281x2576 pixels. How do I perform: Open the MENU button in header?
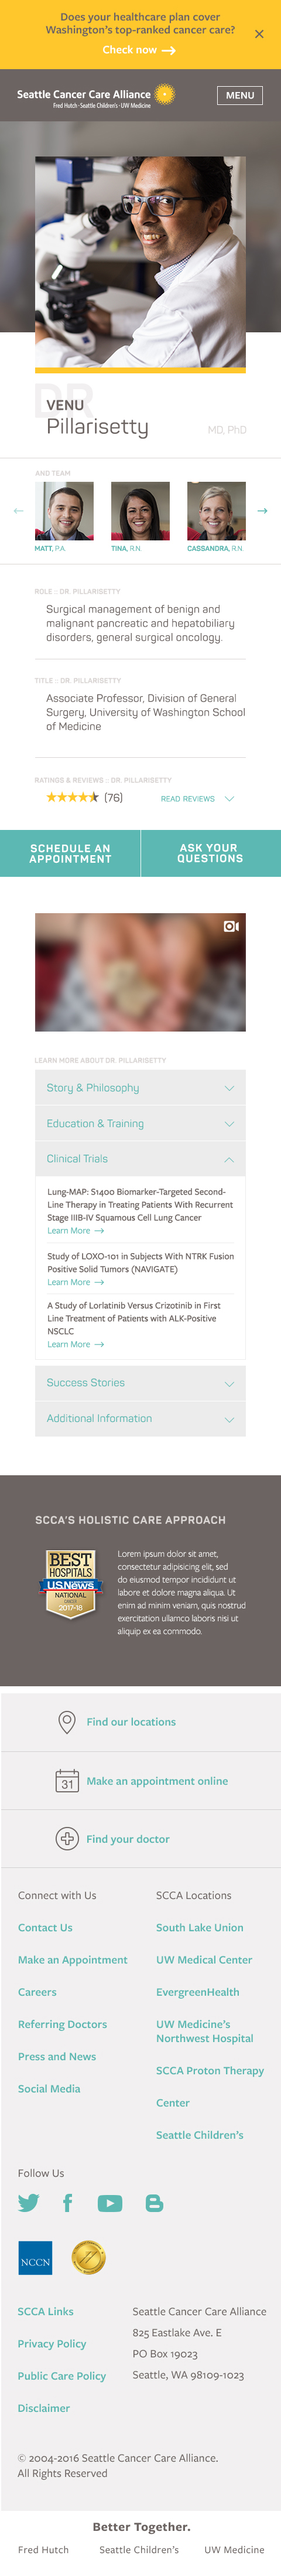(240, 96)
